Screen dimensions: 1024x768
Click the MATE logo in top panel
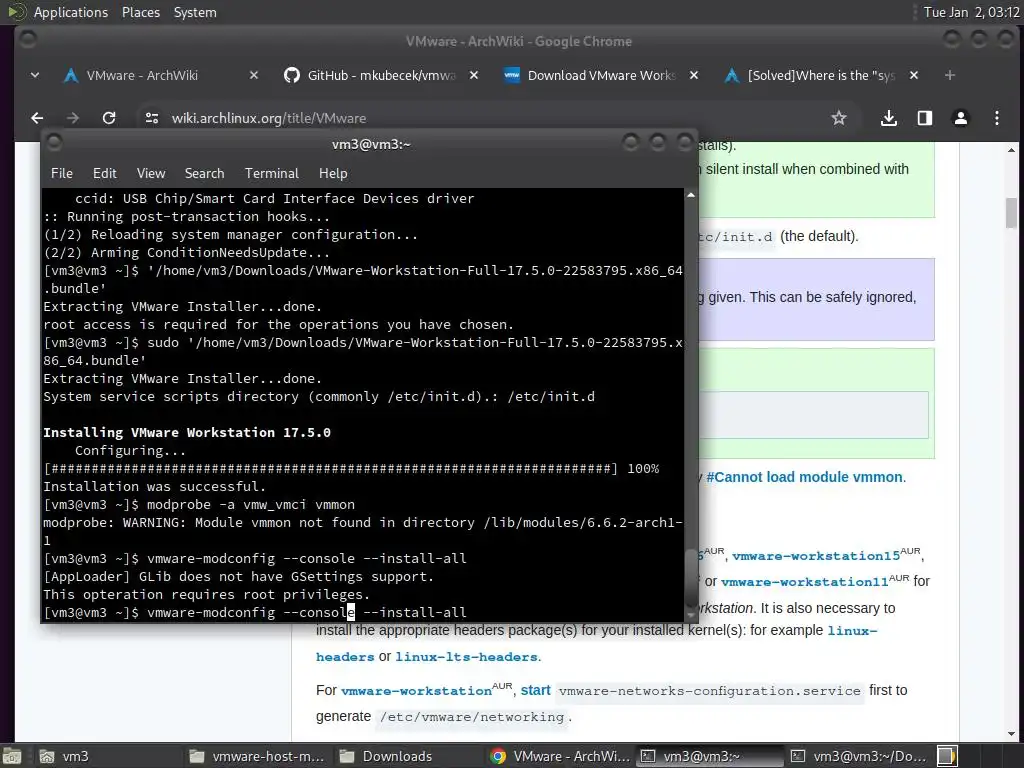16,12
